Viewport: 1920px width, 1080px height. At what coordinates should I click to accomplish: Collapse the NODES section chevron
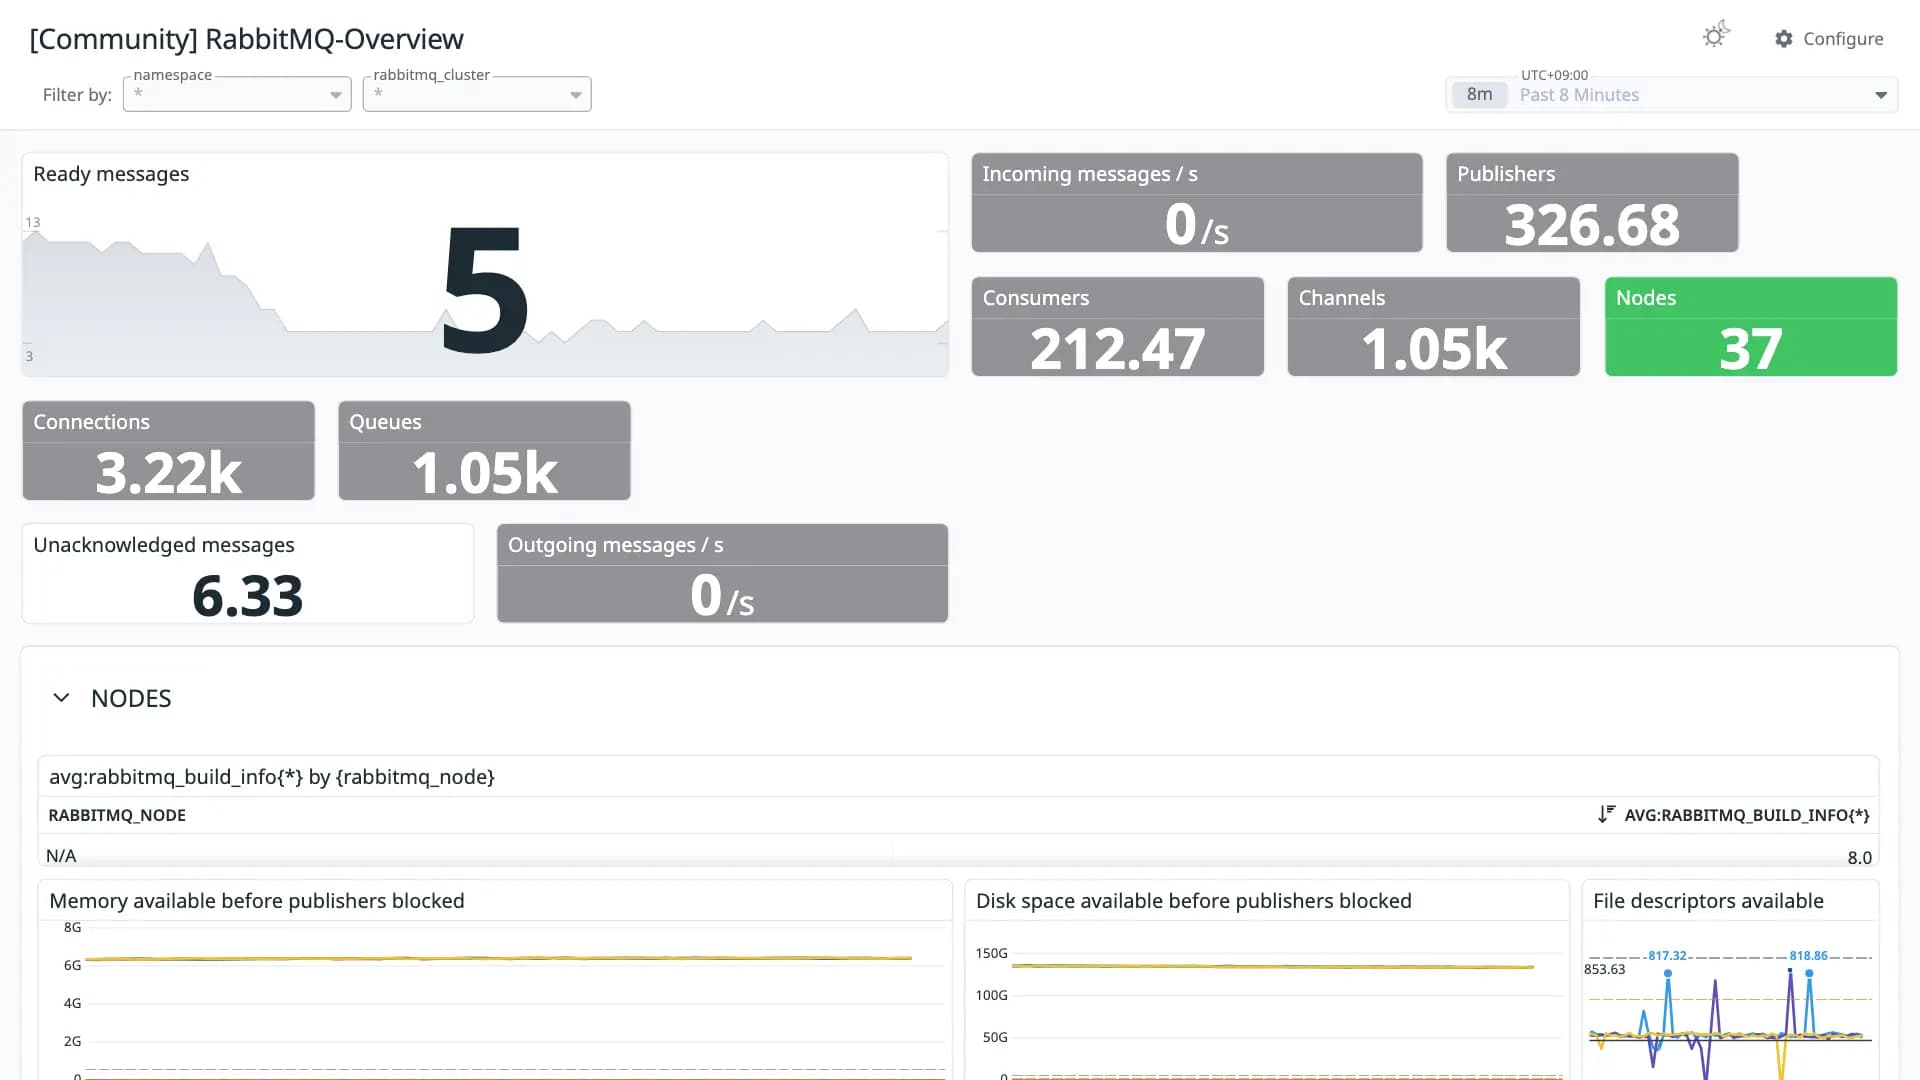(61, 698)
